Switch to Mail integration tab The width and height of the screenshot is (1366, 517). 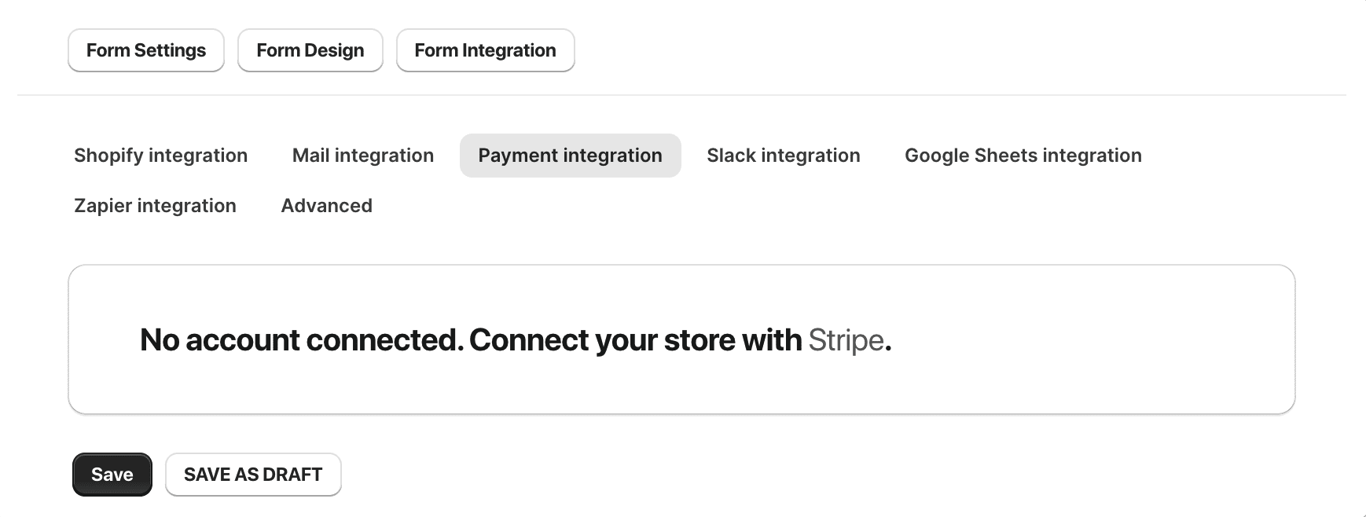pyautogui.click(x=363, y=155)
